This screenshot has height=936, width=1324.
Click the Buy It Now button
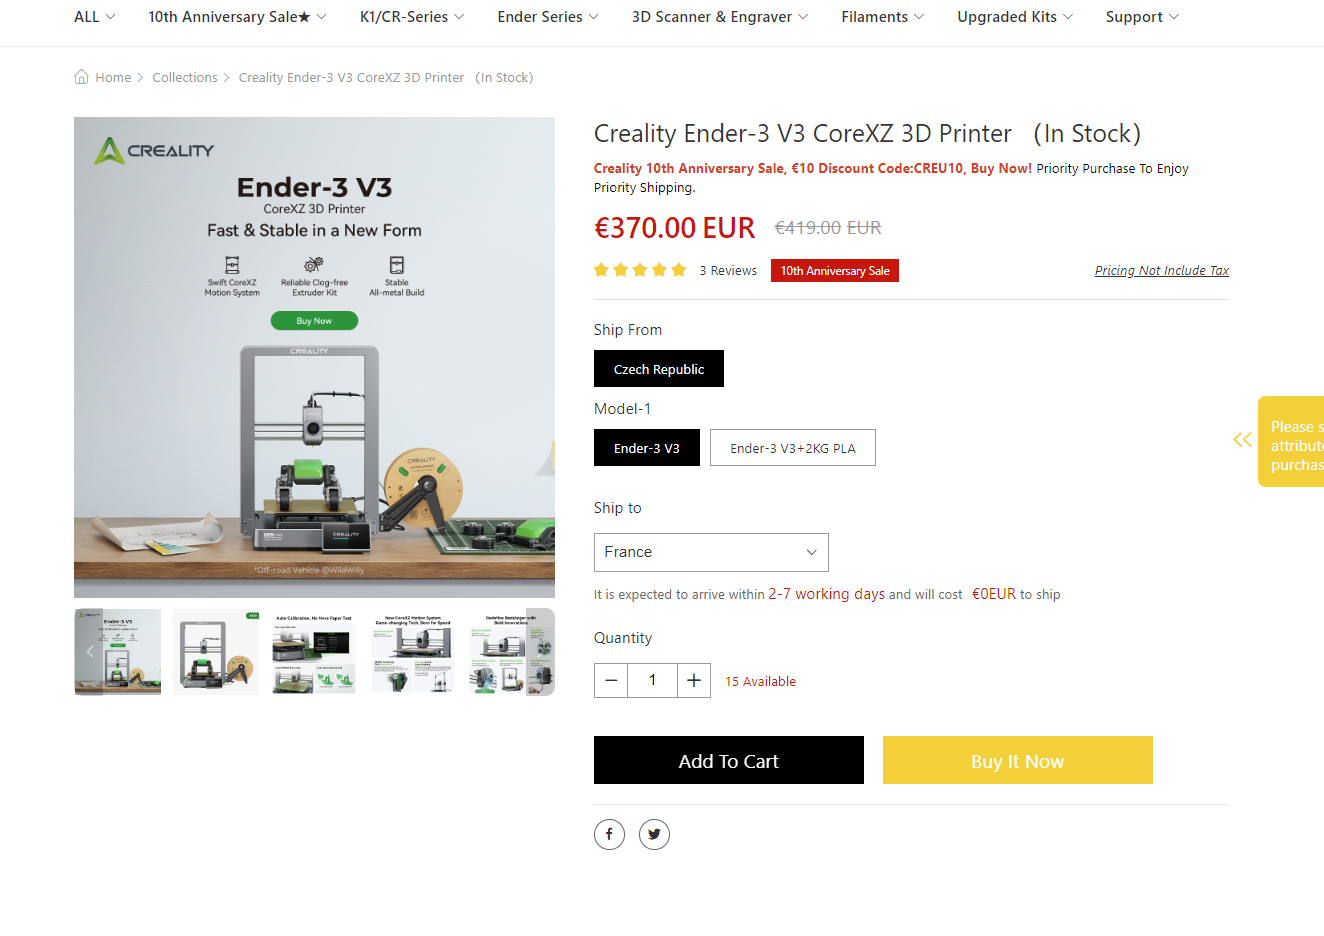1018,760
